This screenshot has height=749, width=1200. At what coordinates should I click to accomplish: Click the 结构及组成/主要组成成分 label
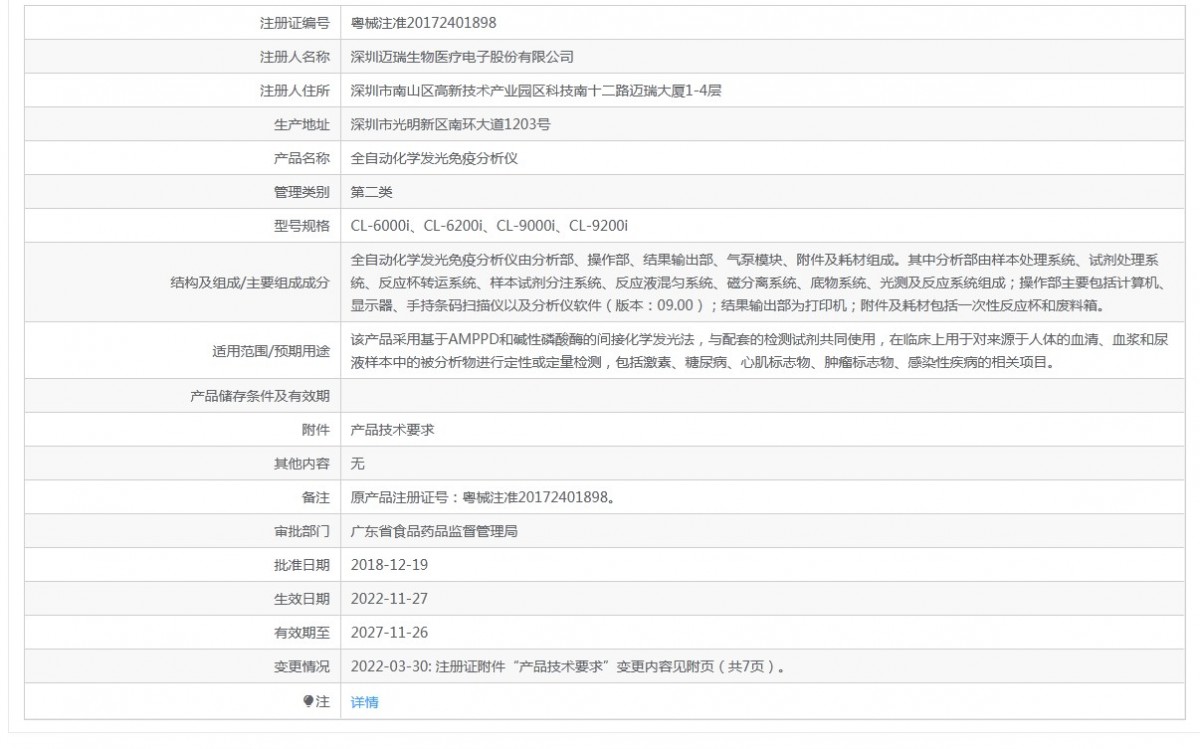(250, 282)
